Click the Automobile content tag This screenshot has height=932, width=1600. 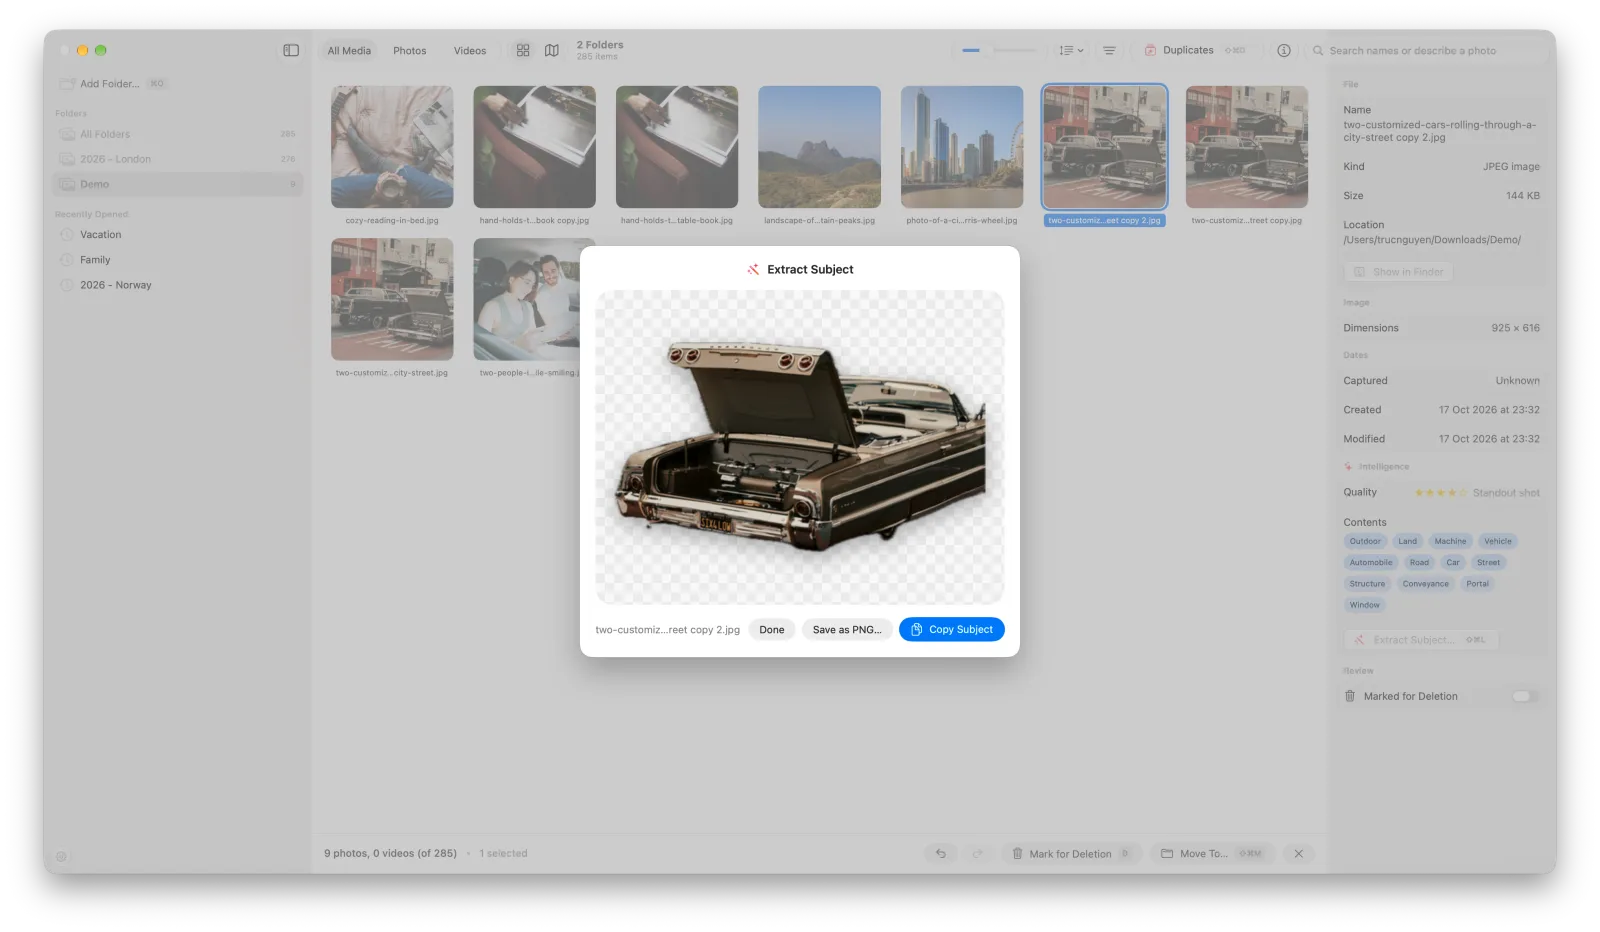[x=1371, y=562]
